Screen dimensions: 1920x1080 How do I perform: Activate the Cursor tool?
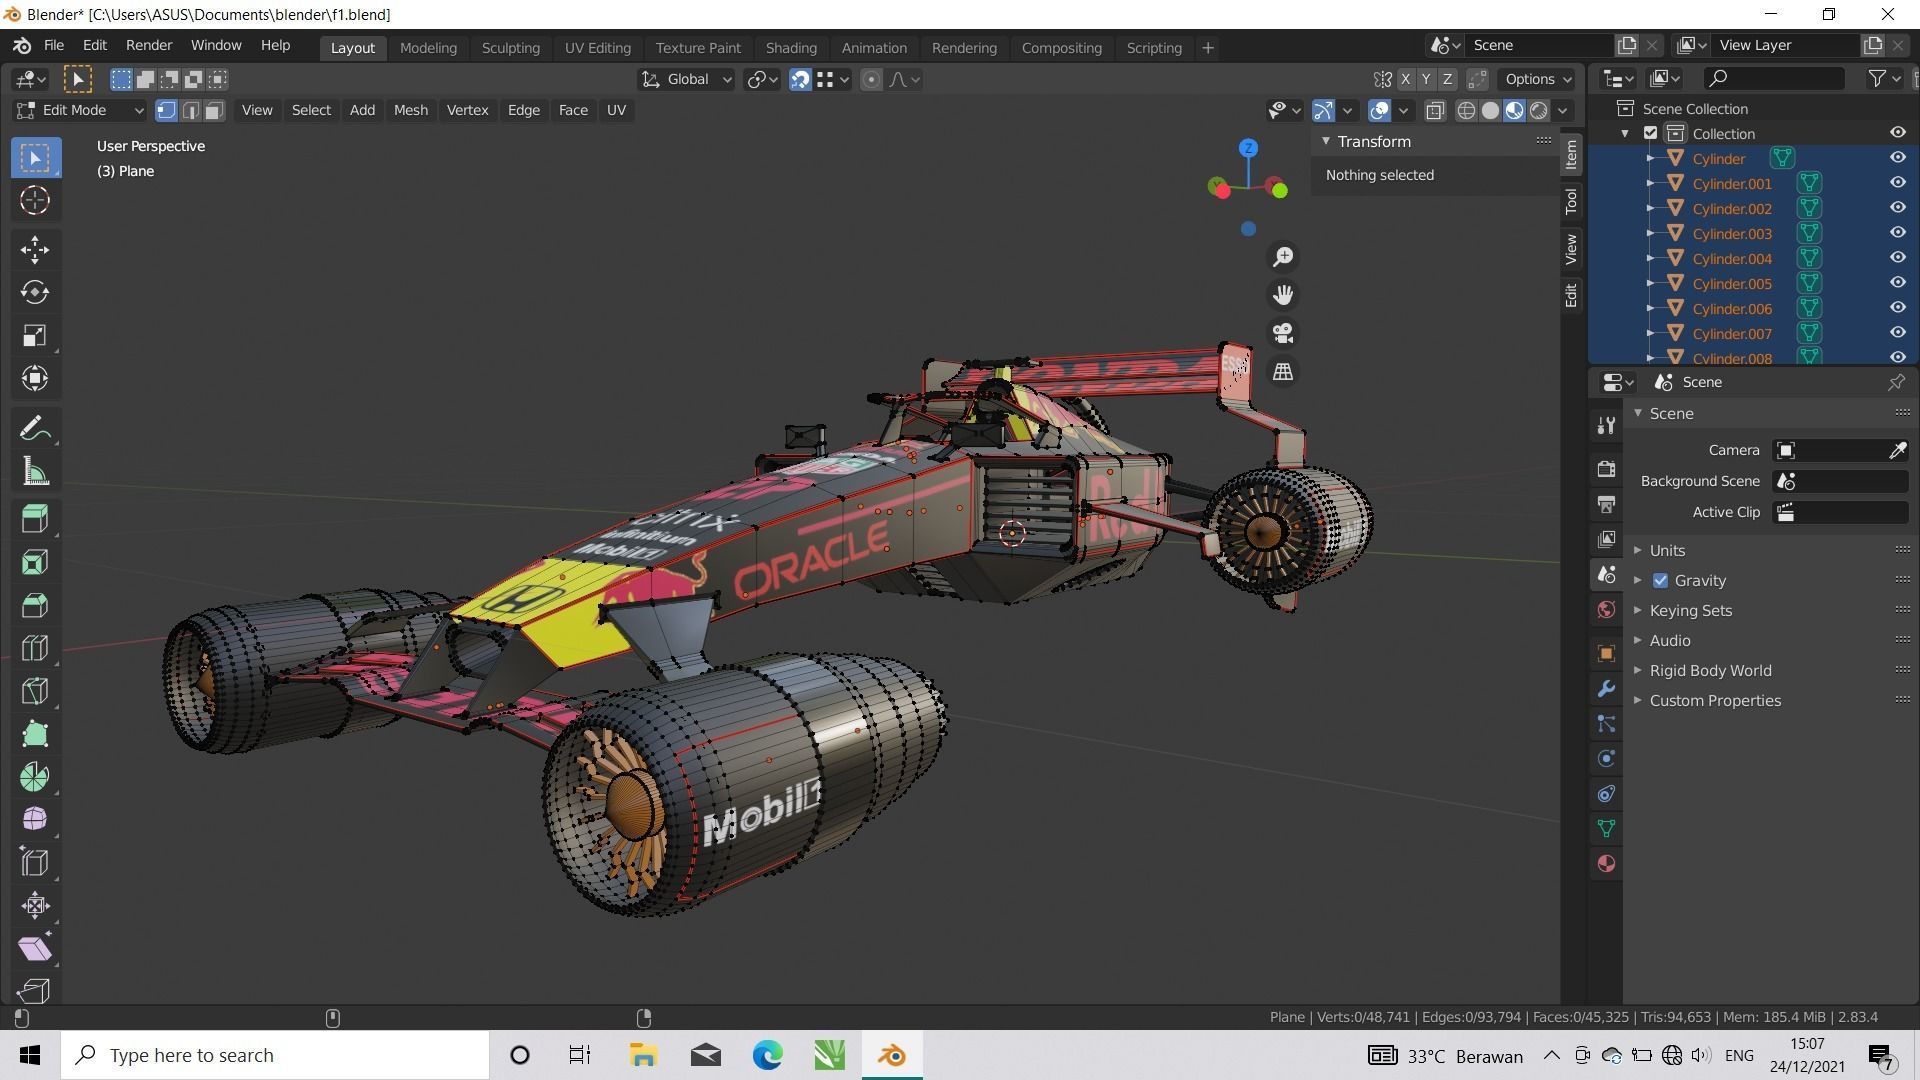coord(35,201)
